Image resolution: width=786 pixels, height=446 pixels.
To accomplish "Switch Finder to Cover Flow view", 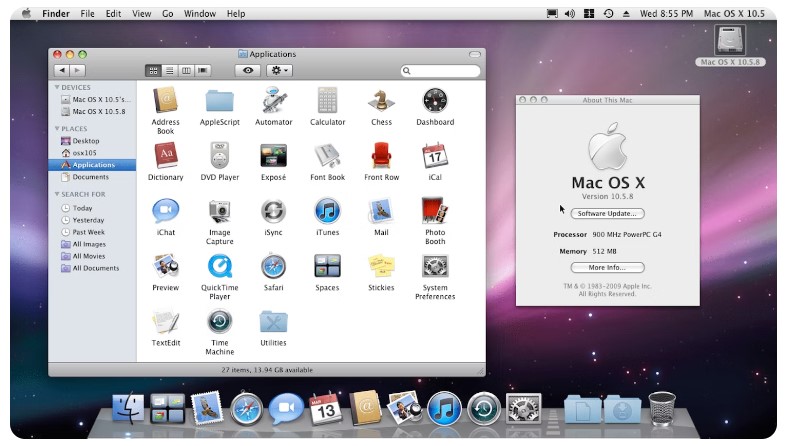I will [x=203, y=71].
